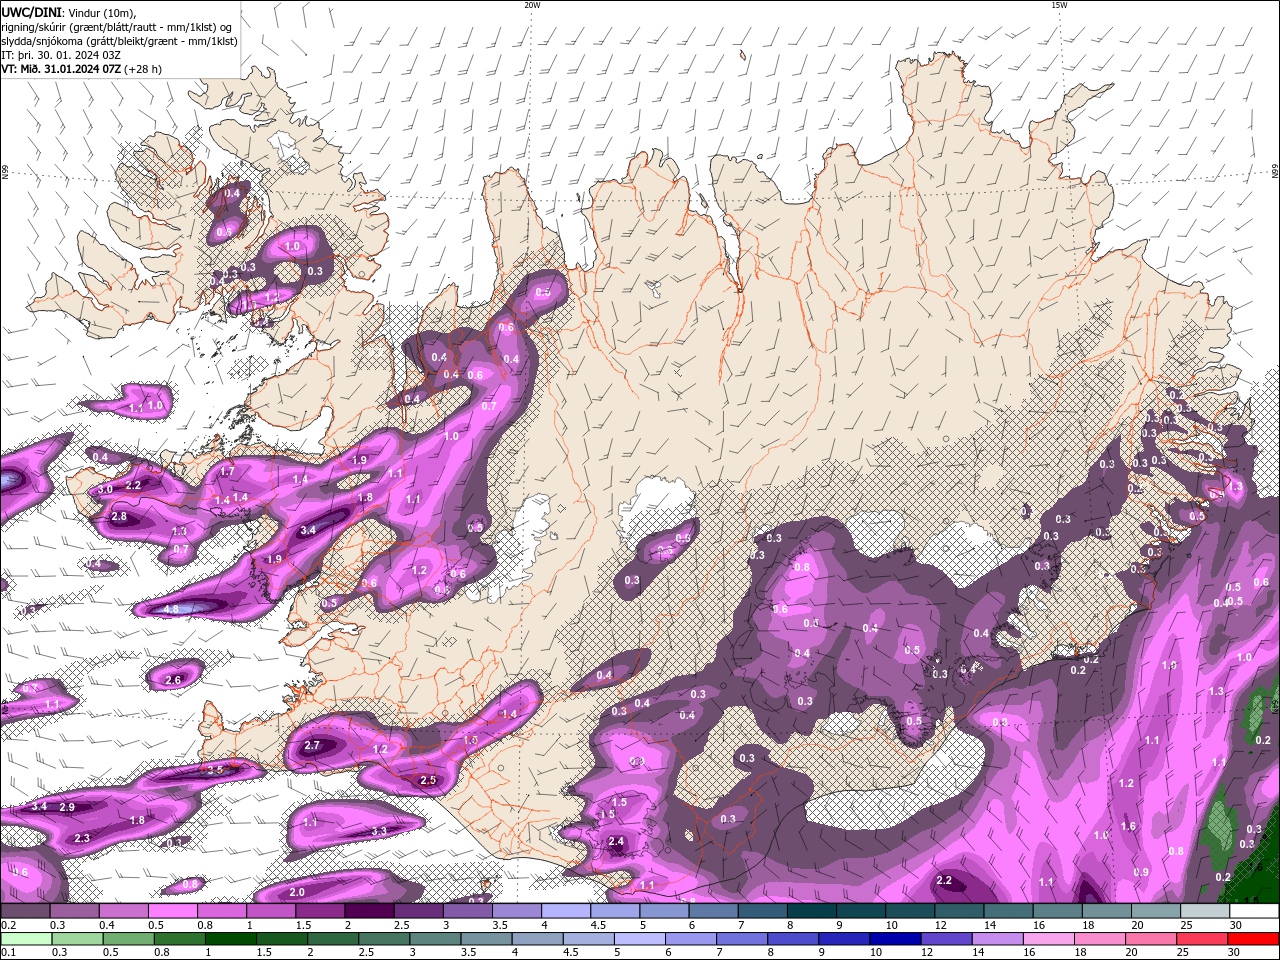Pick the red-pink 25 swatch in lower legend row
The width and height of the screenshot is (1280, 960).
(x=1202, y=938)
